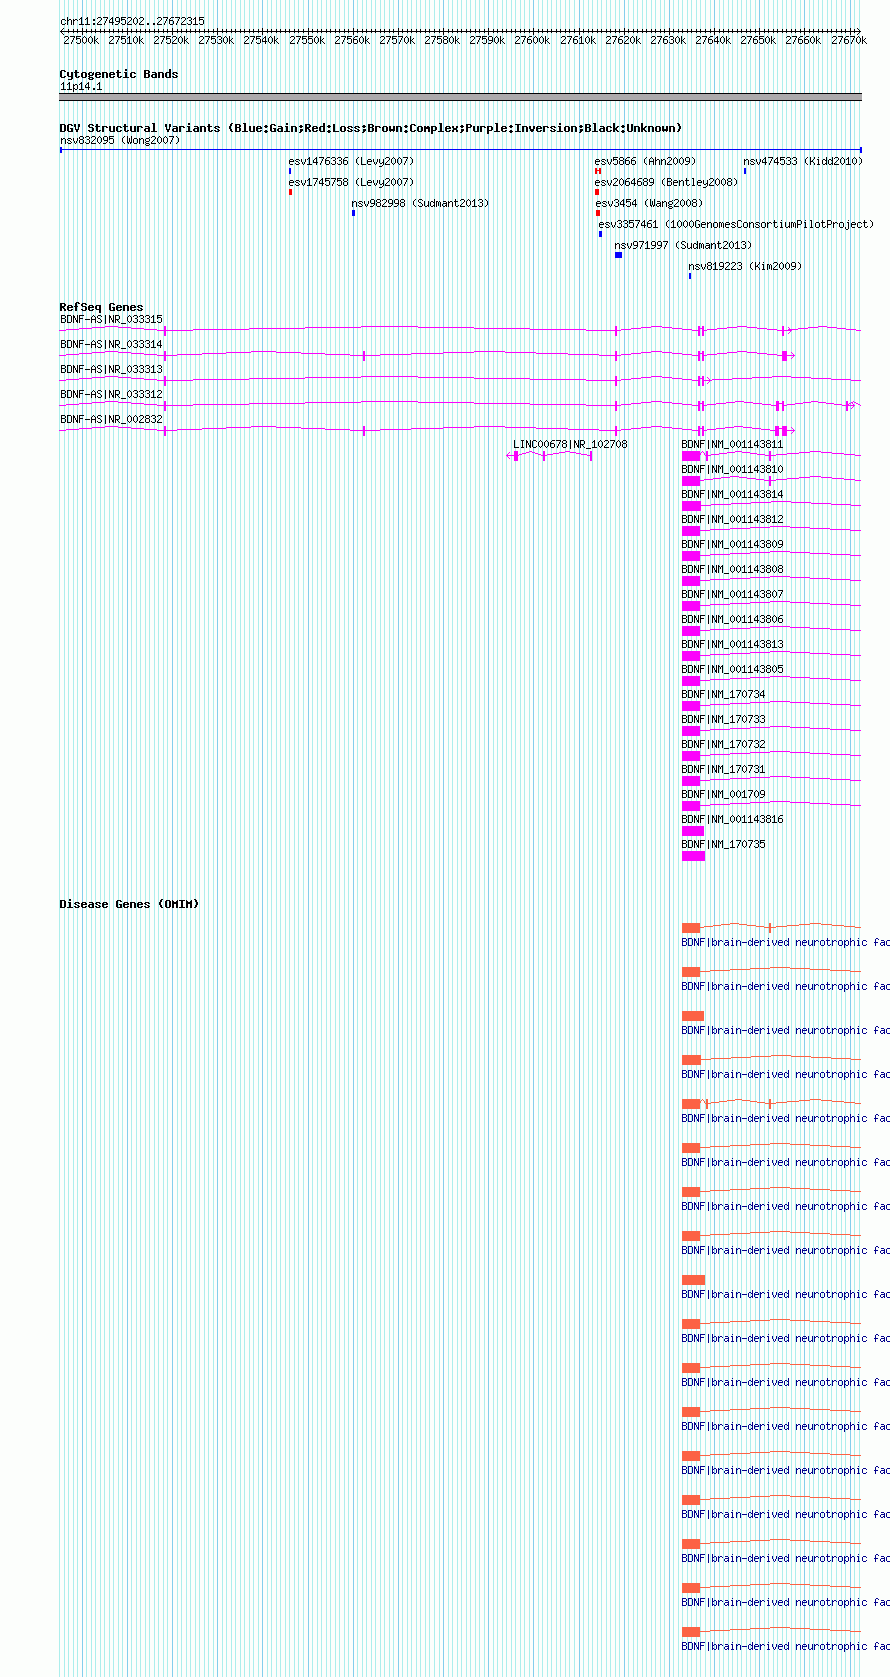Viewport: 890px width, 1677px height.
Task: Click the 27600k ruler tick label
Action: [x=532, y=40]
